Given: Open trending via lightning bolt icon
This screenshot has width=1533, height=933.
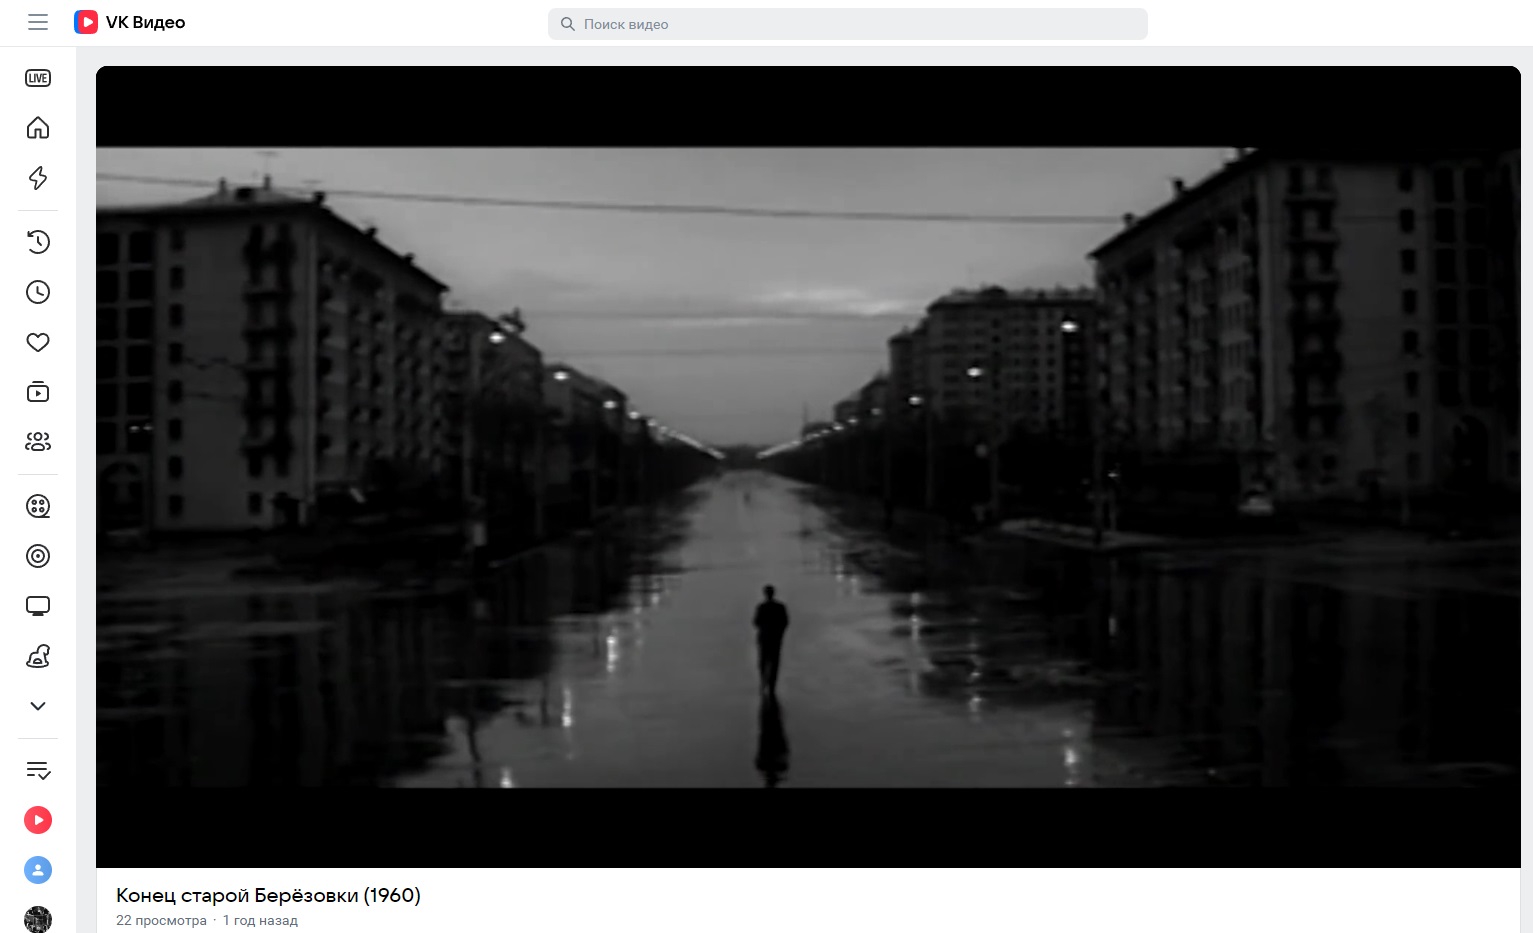Looking at the screenshot, I should (x=38, y=178).
